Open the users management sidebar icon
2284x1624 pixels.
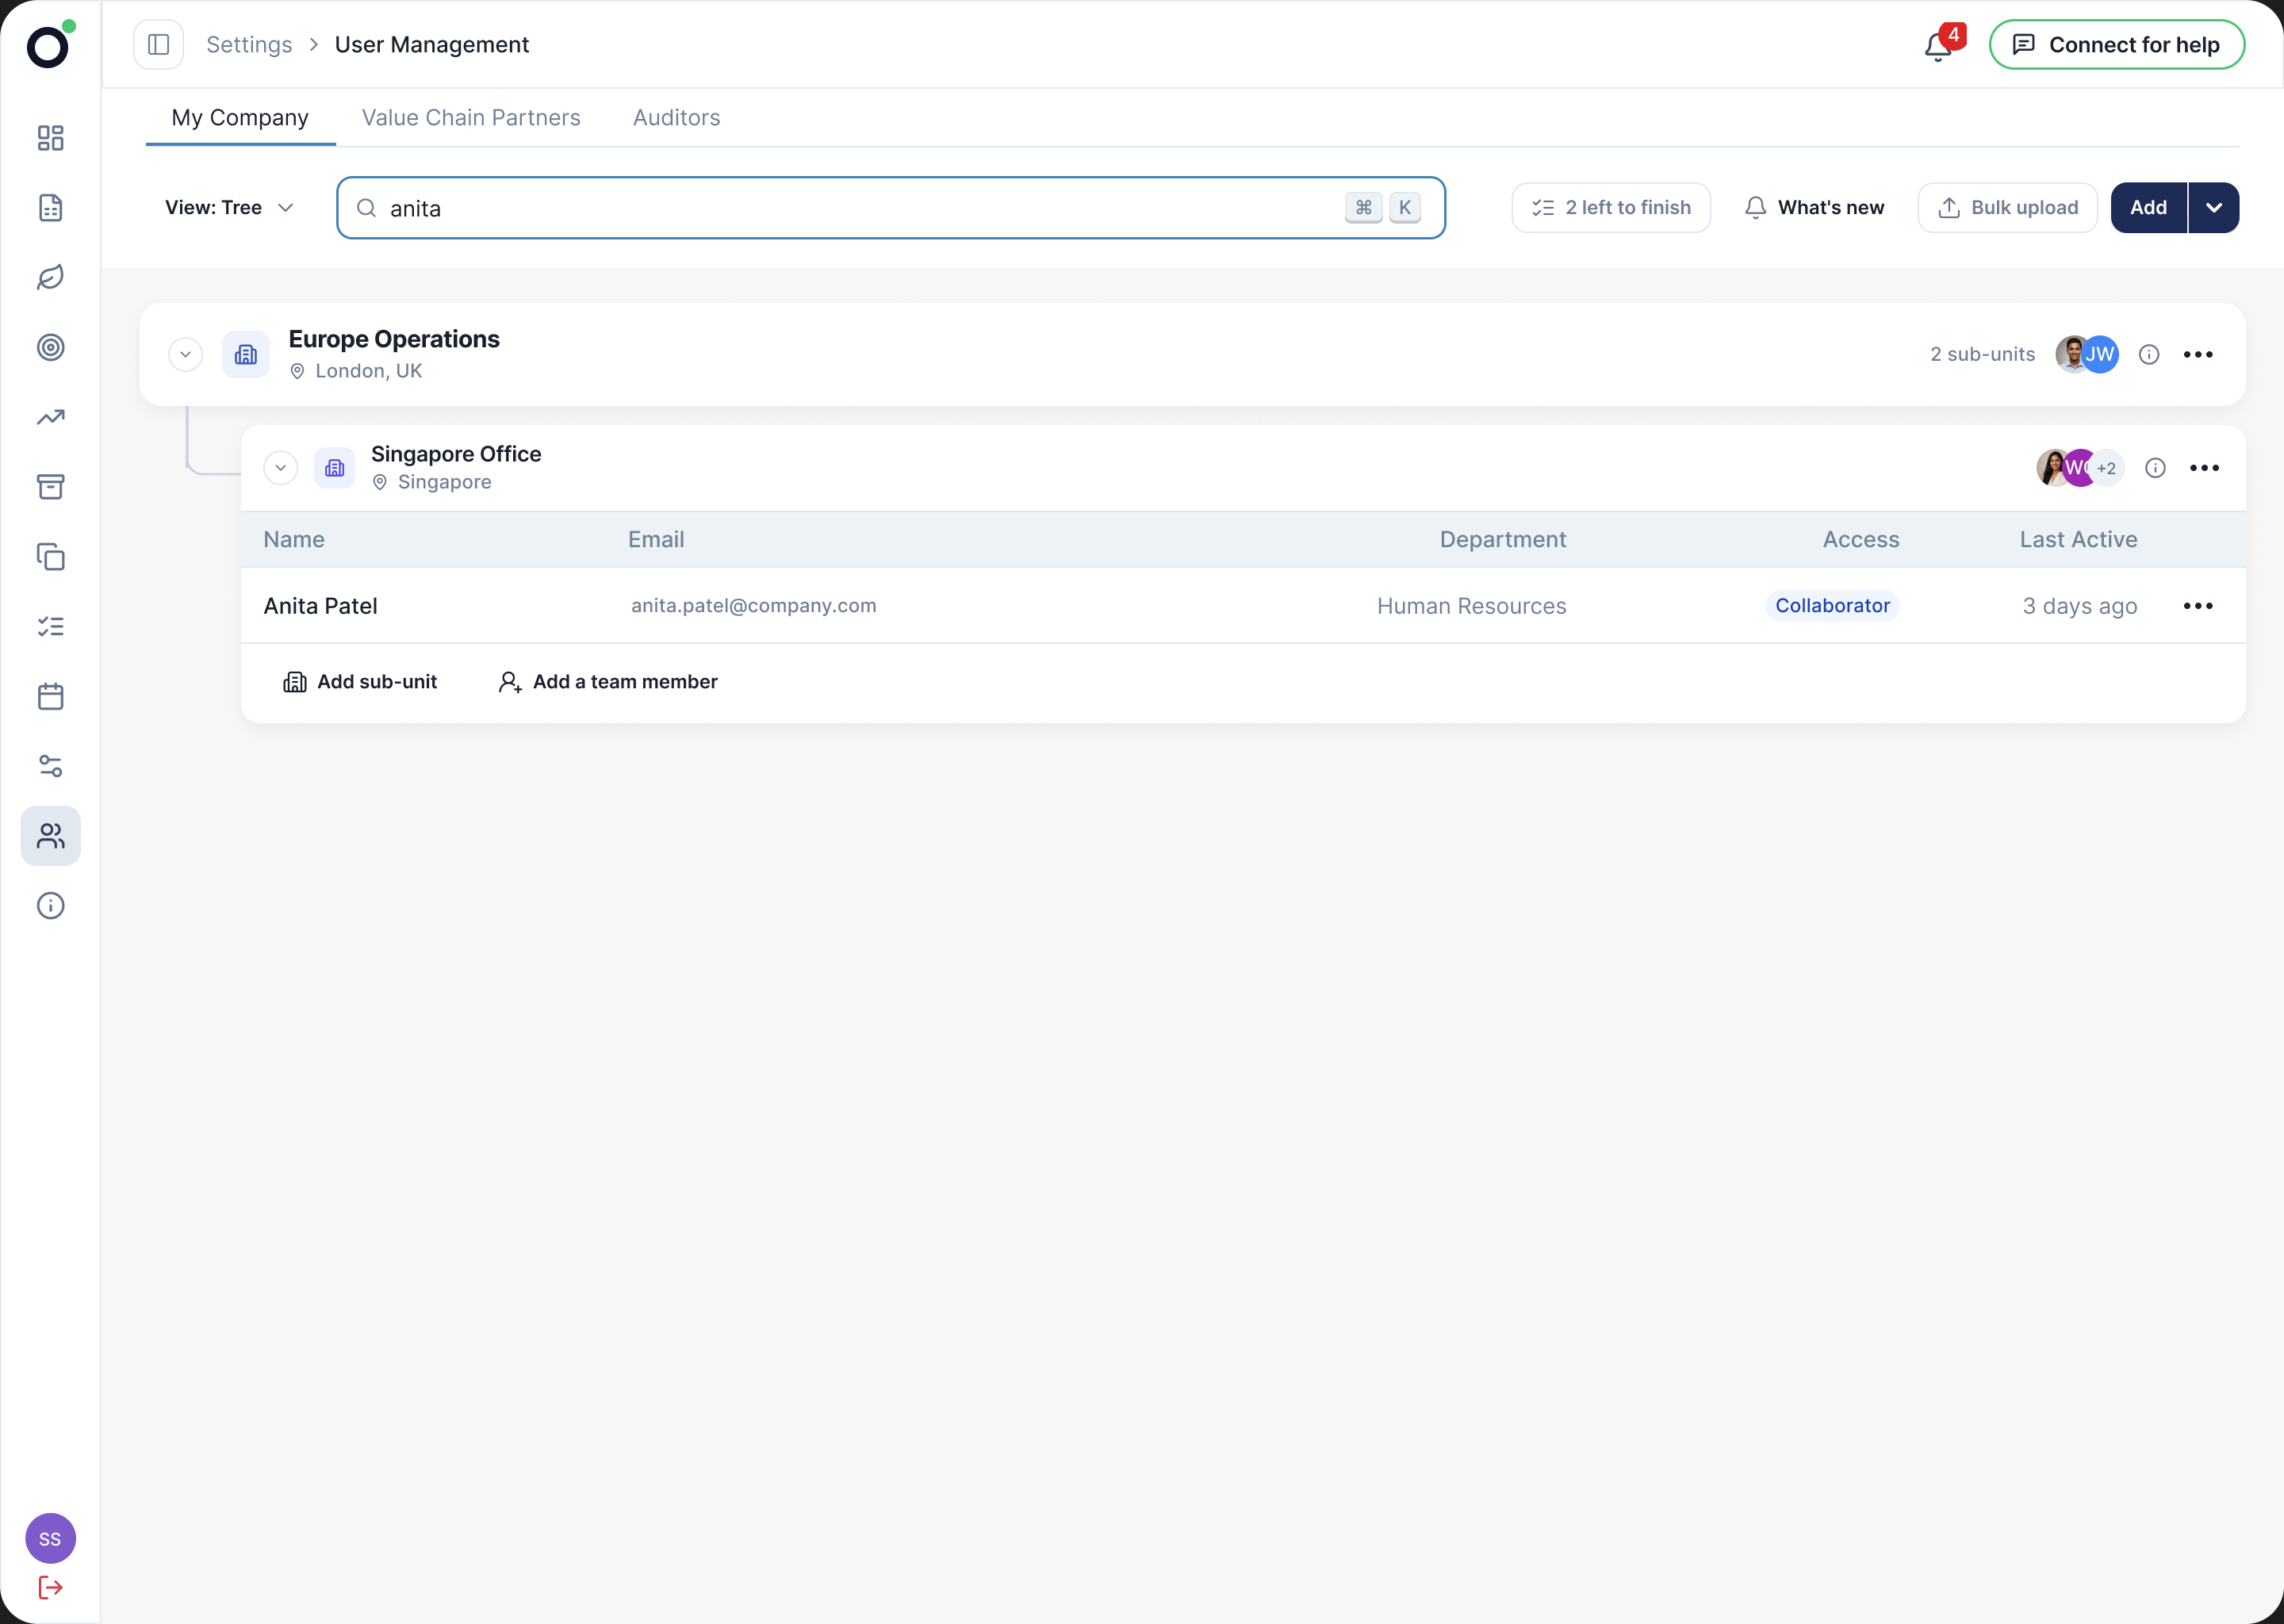50,836
